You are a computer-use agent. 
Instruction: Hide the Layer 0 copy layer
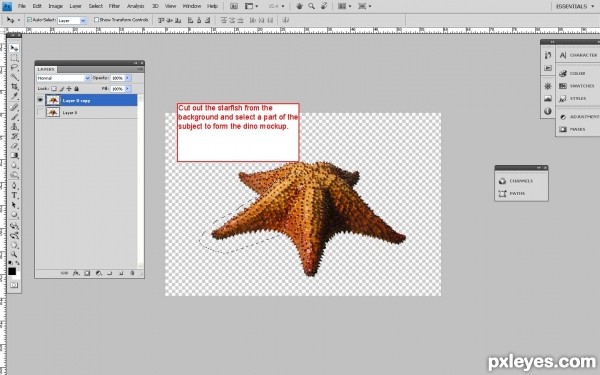click(40, 100)
